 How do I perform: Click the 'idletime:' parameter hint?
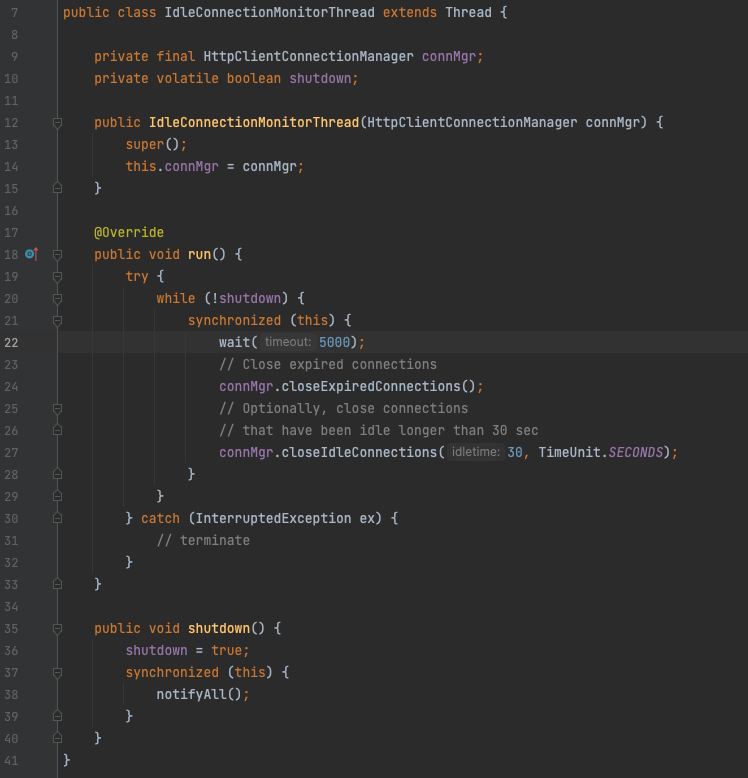coord(476,452)
